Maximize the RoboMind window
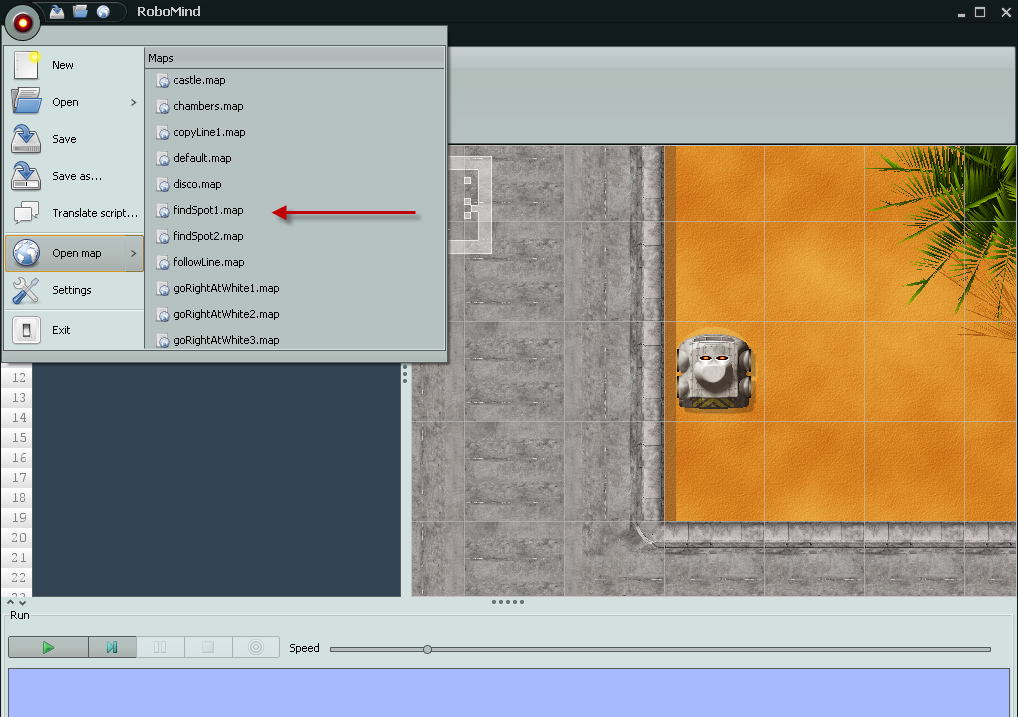The height and width of the screenshot is (717, 1018). pos(980,12)
